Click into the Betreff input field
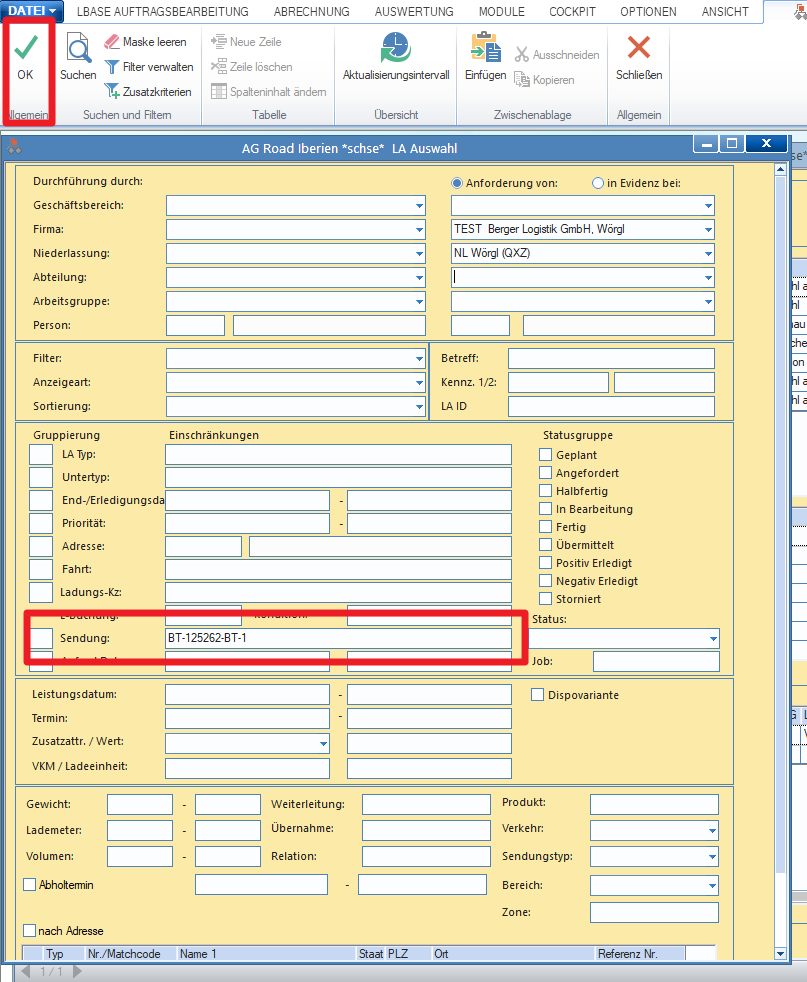 [611, 358]
